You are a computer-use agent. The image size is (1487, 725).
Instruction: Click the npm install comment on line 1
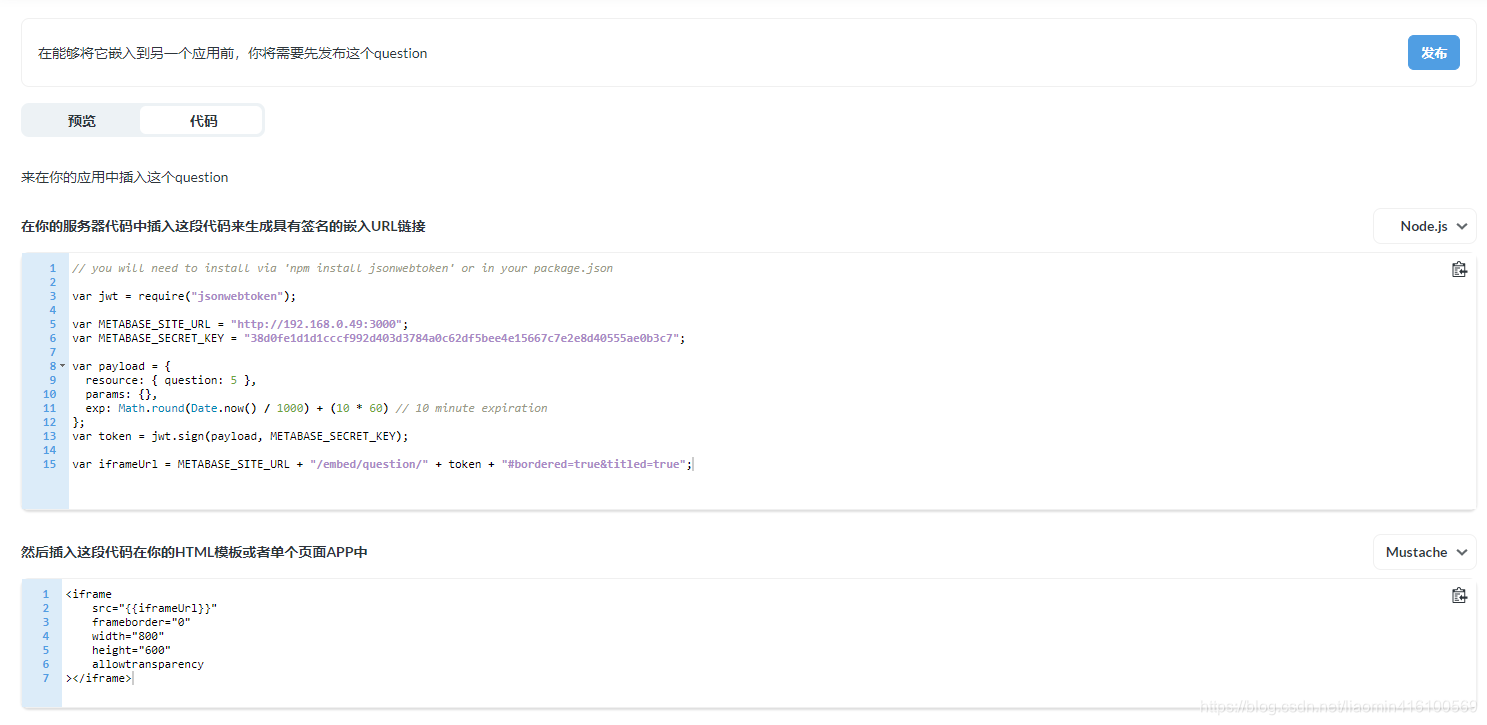pyautogui.click(x=342, y=268)
